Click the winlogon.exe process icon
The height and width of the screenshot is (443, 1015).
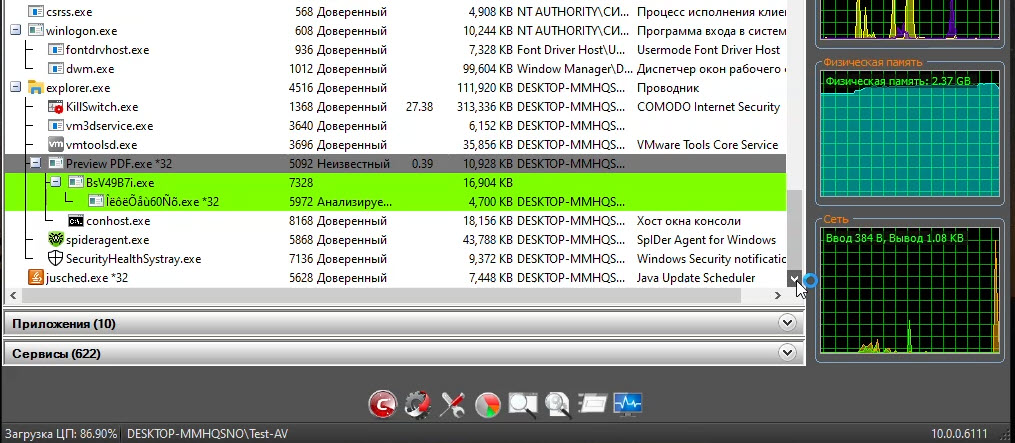[x=36, y=30]
